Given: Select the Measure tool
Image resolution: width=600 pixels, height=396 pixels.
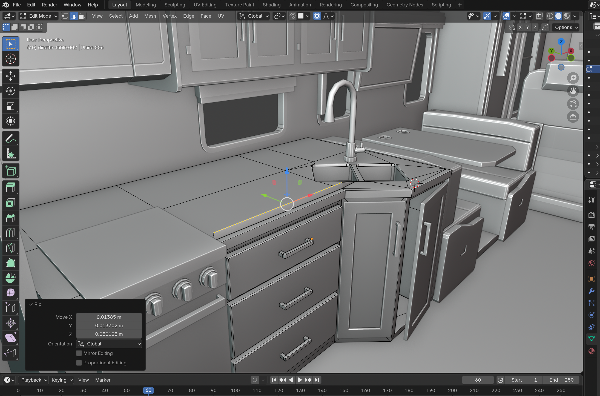Looking at the screenshot, I should pyautogui.click(x=10, y=153).
